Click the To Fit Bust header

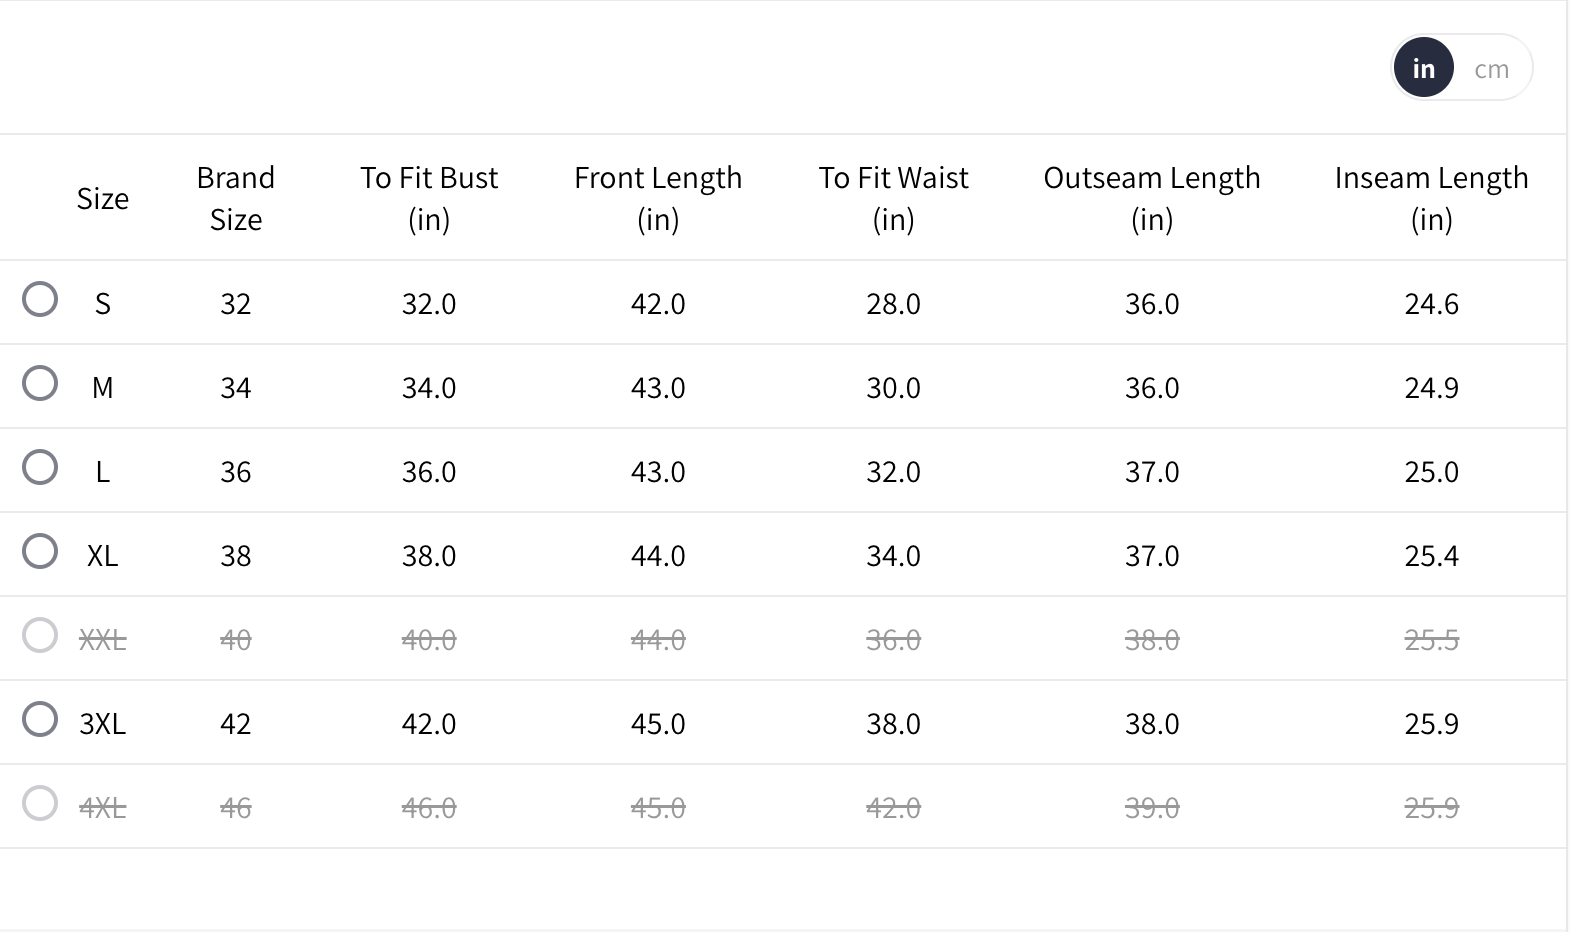pos(429,198)
